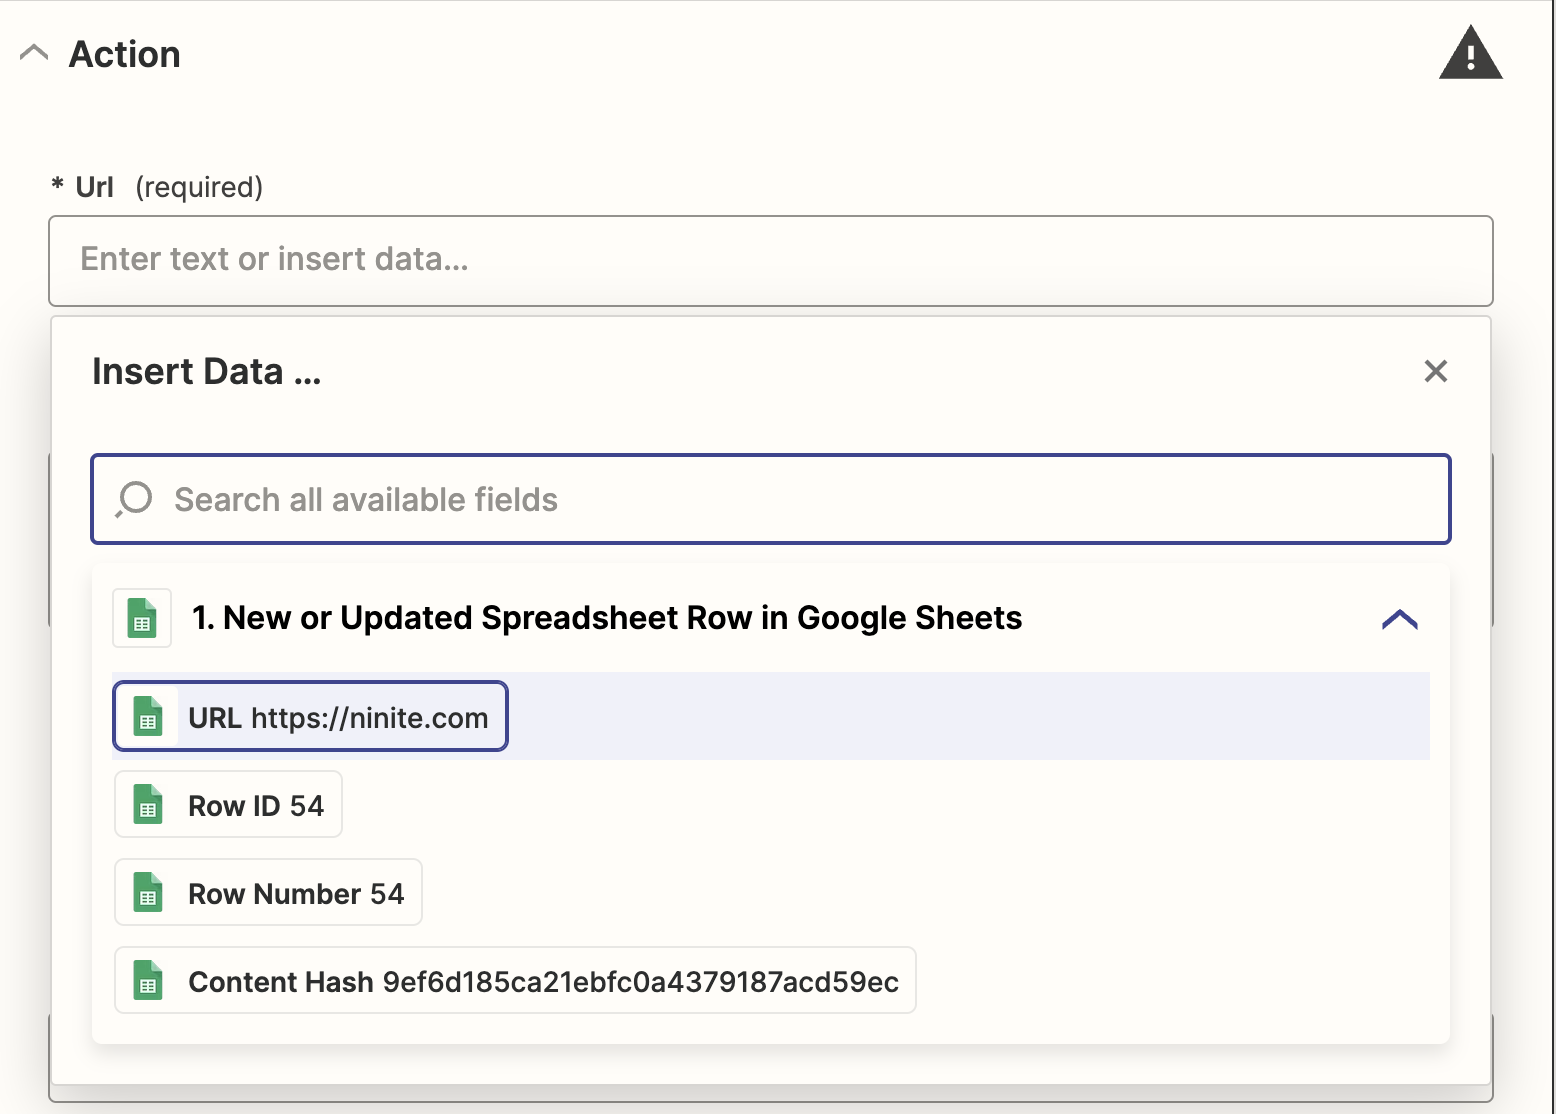Click the Google Sheets icon on the Row Number chip
The height and width of the screenshot is (1114, 1556).
[148, 892]
